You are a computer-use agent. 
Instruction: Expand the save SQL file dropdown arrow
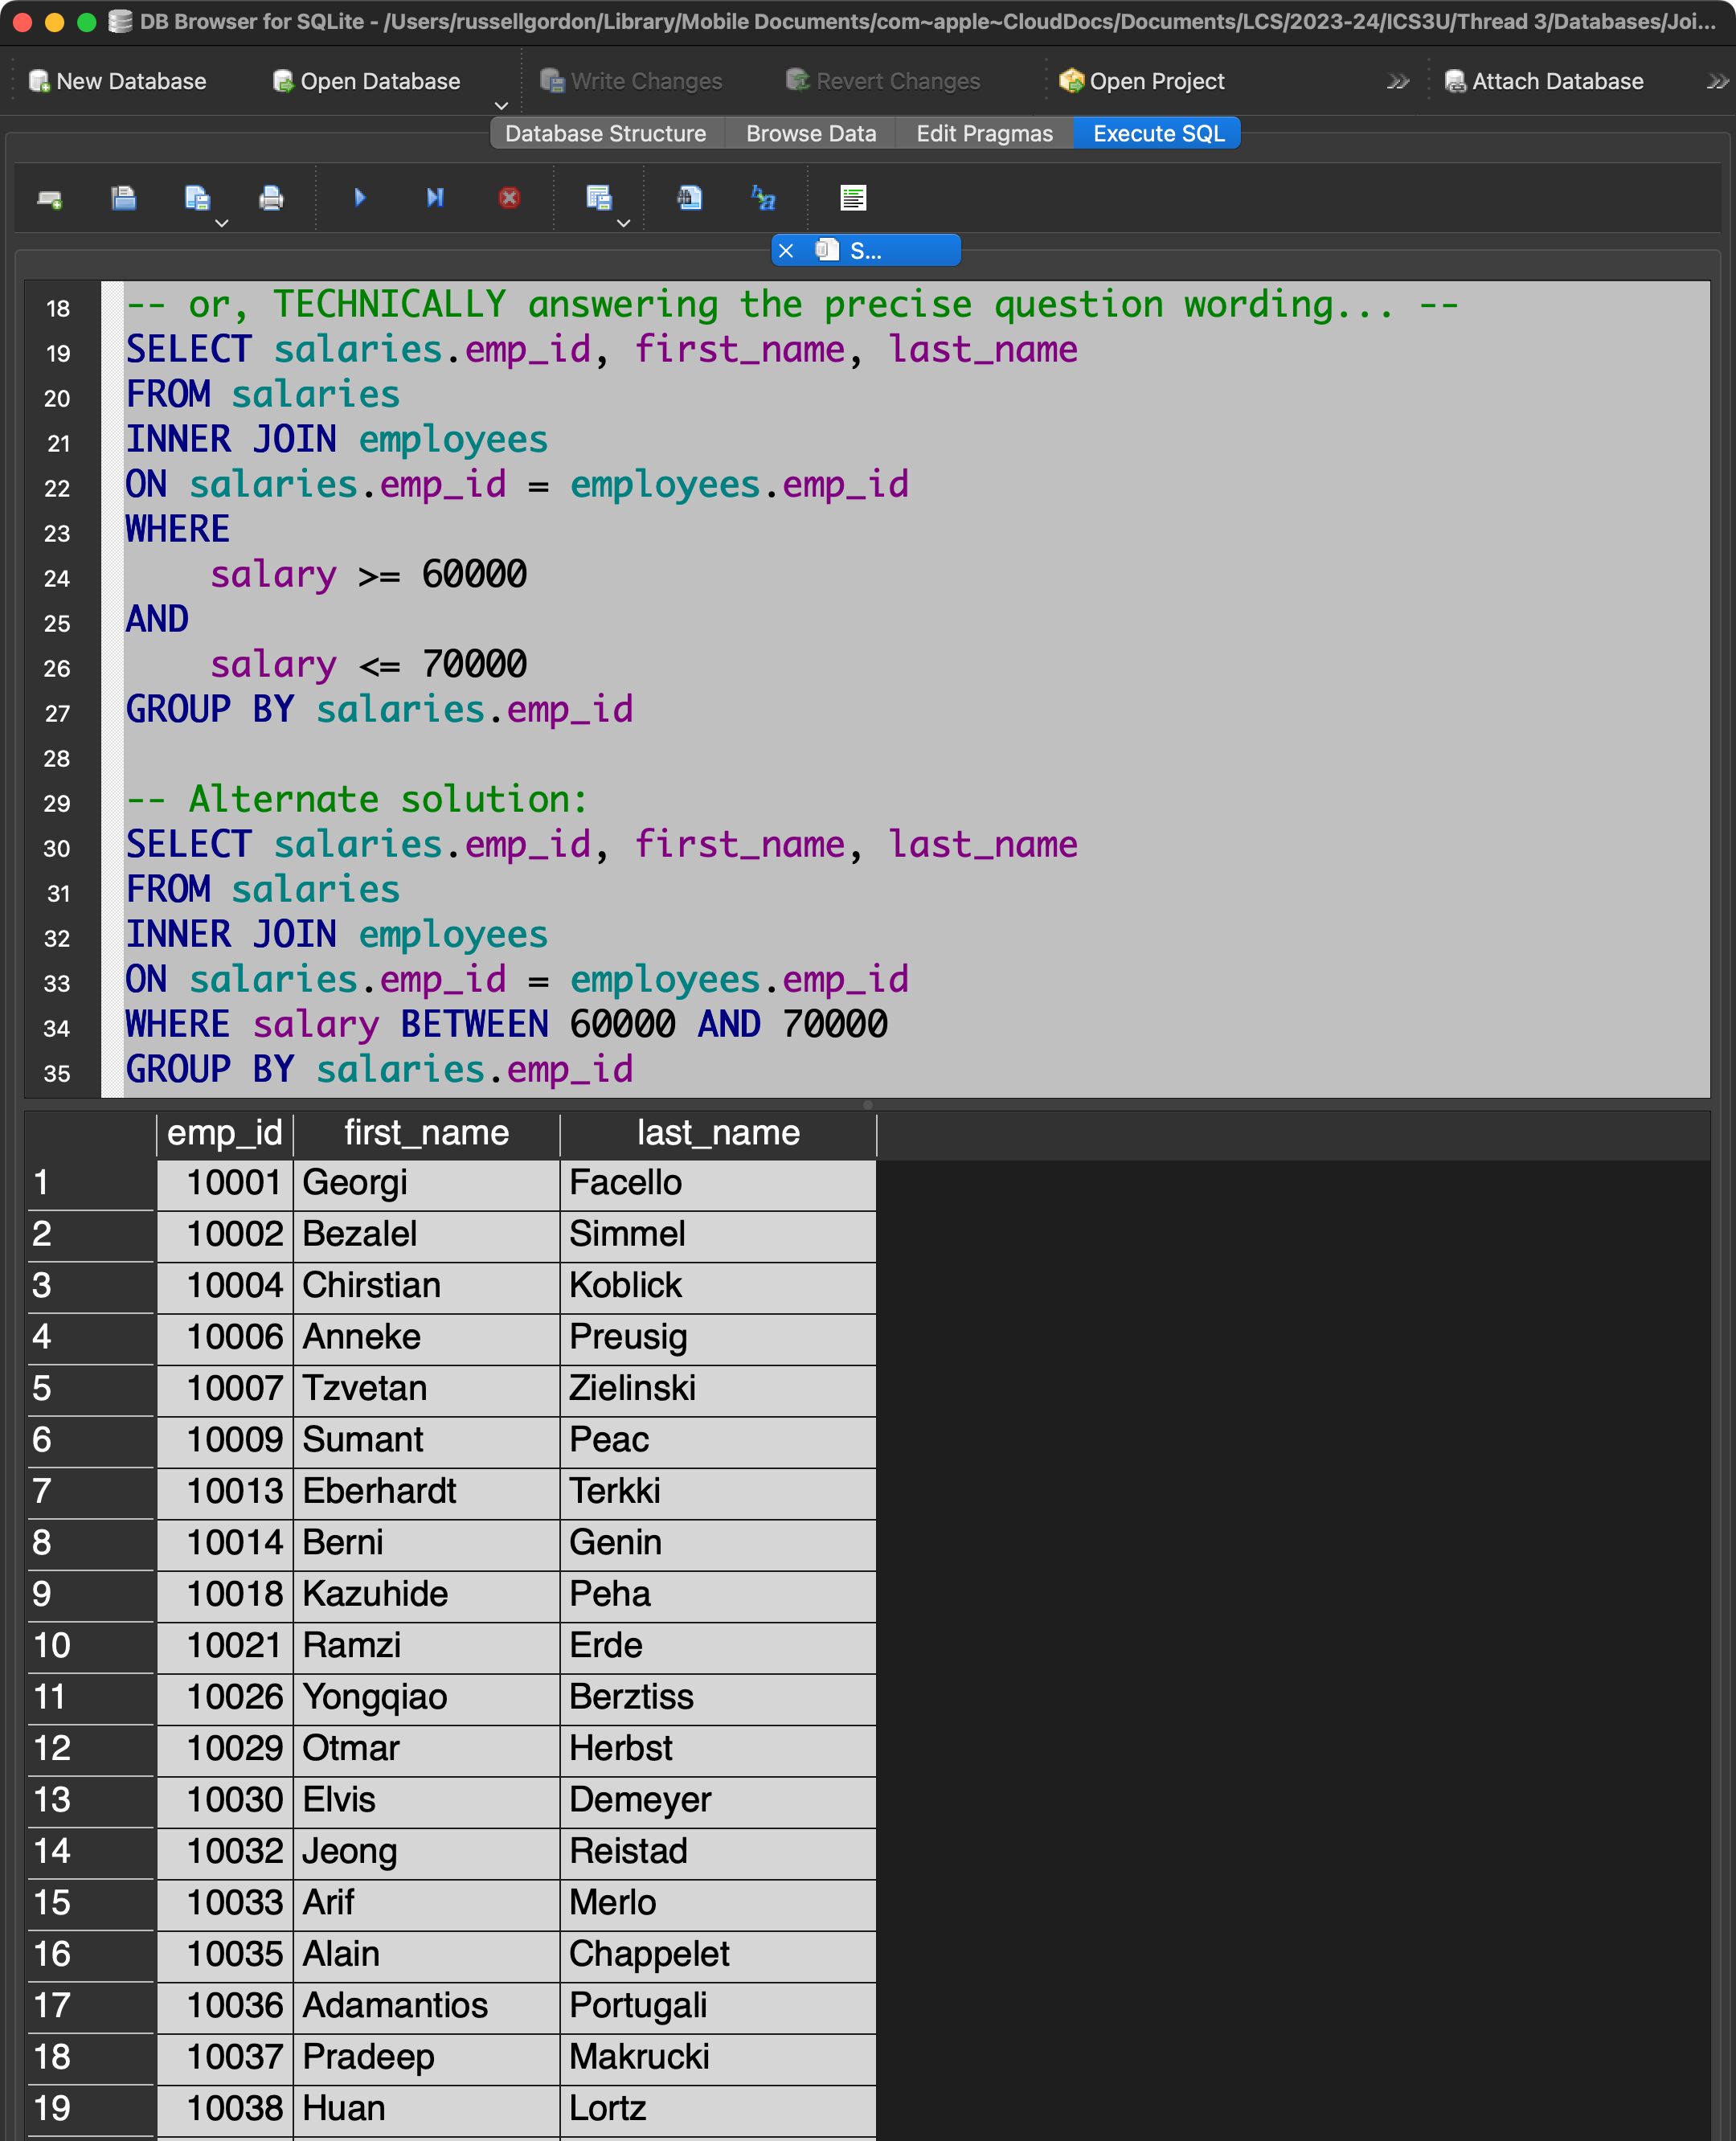(x=222, y=223)
